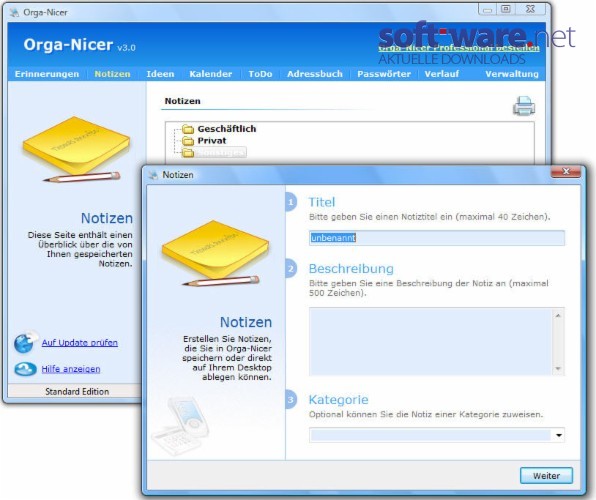Close the Orga-Nicer main window
This screenshot has height=500, width=596.
click(x=531, y=9)
